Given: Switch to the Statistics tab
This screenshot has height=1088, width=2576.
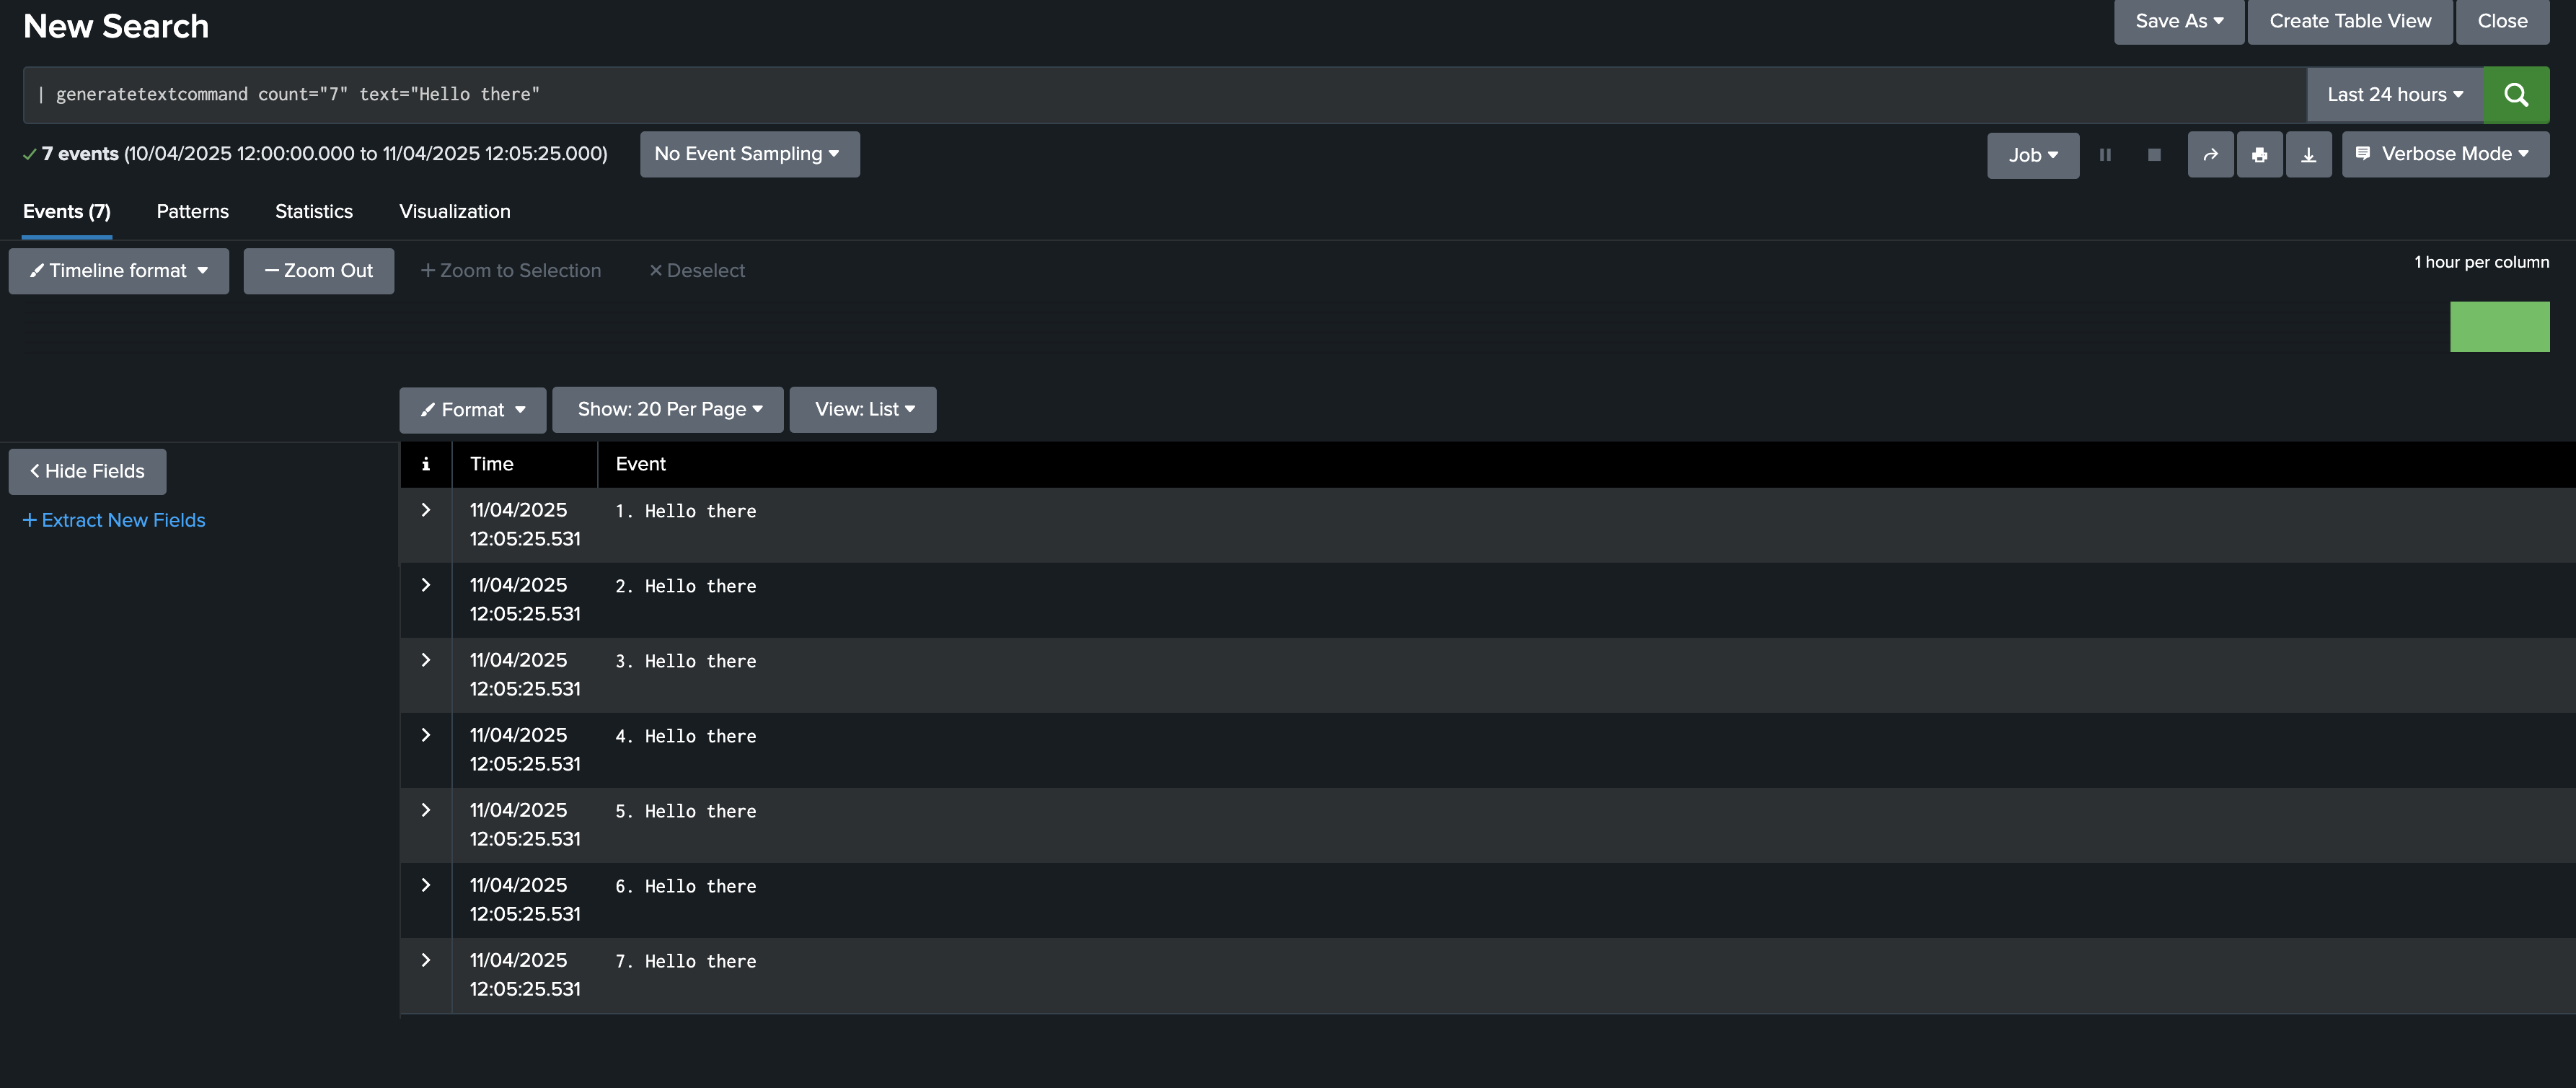Looking at the screenshot, I should 314,212.
